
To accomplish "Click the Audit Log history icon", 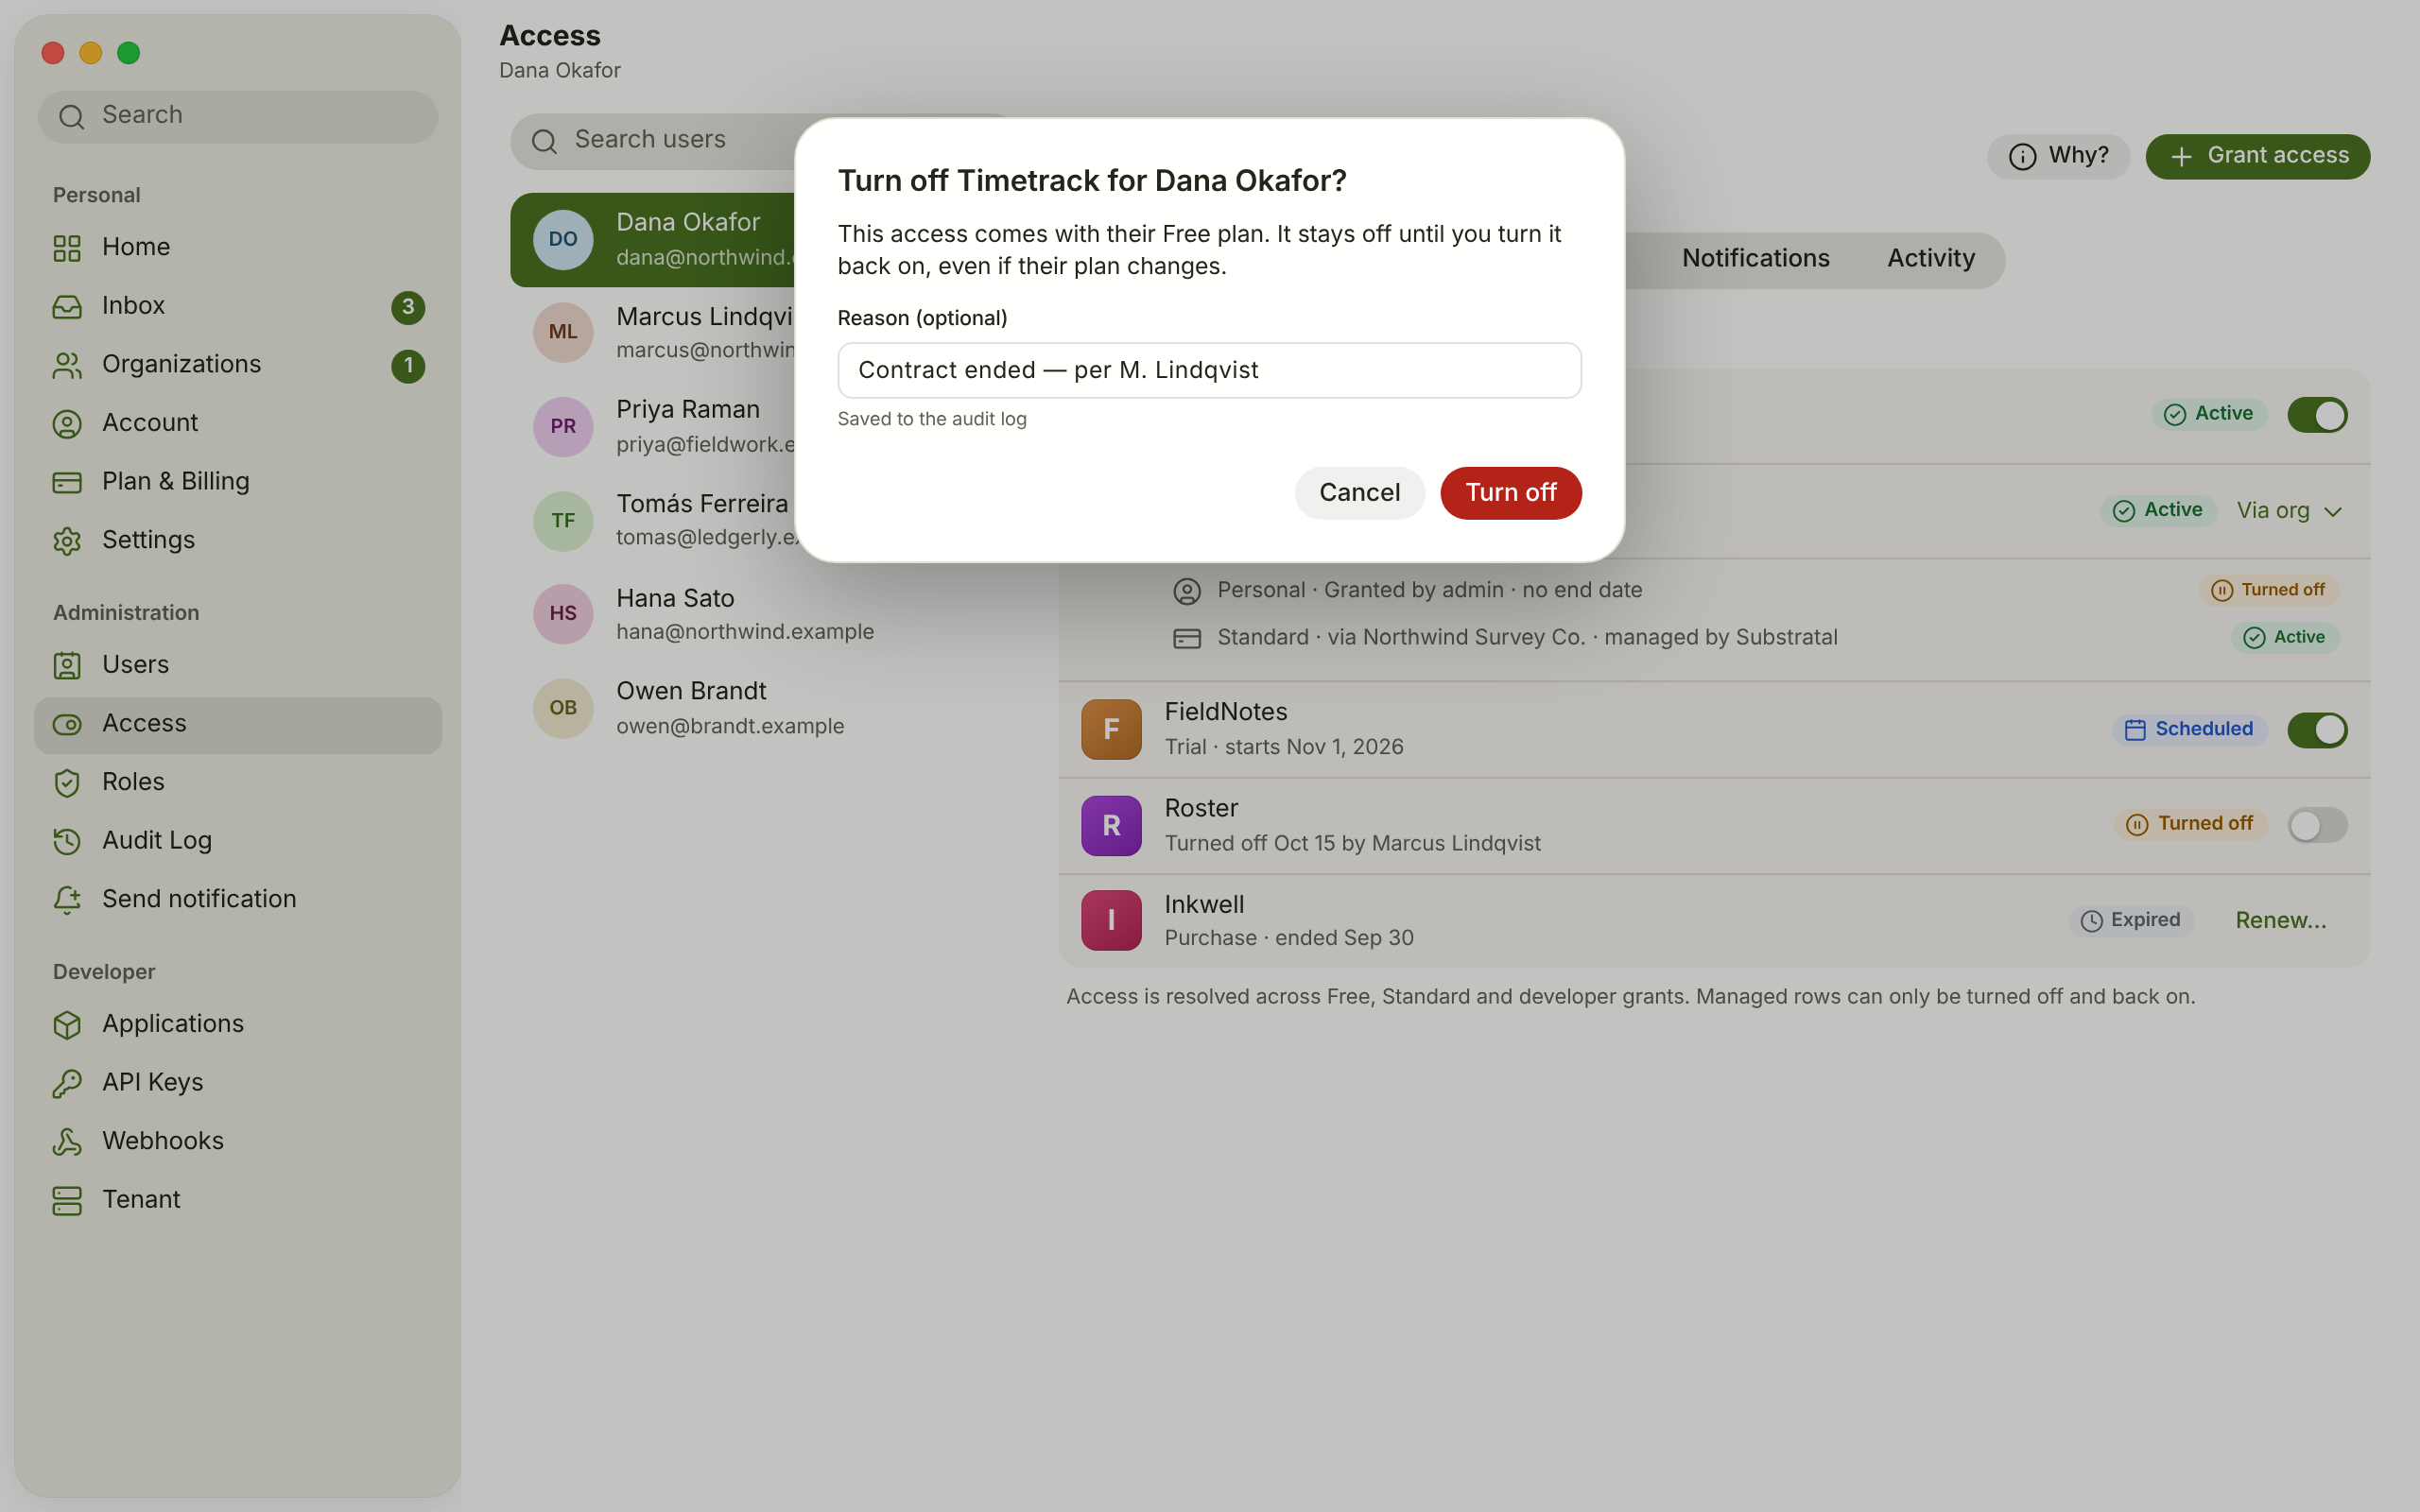I will click(67, 841).
